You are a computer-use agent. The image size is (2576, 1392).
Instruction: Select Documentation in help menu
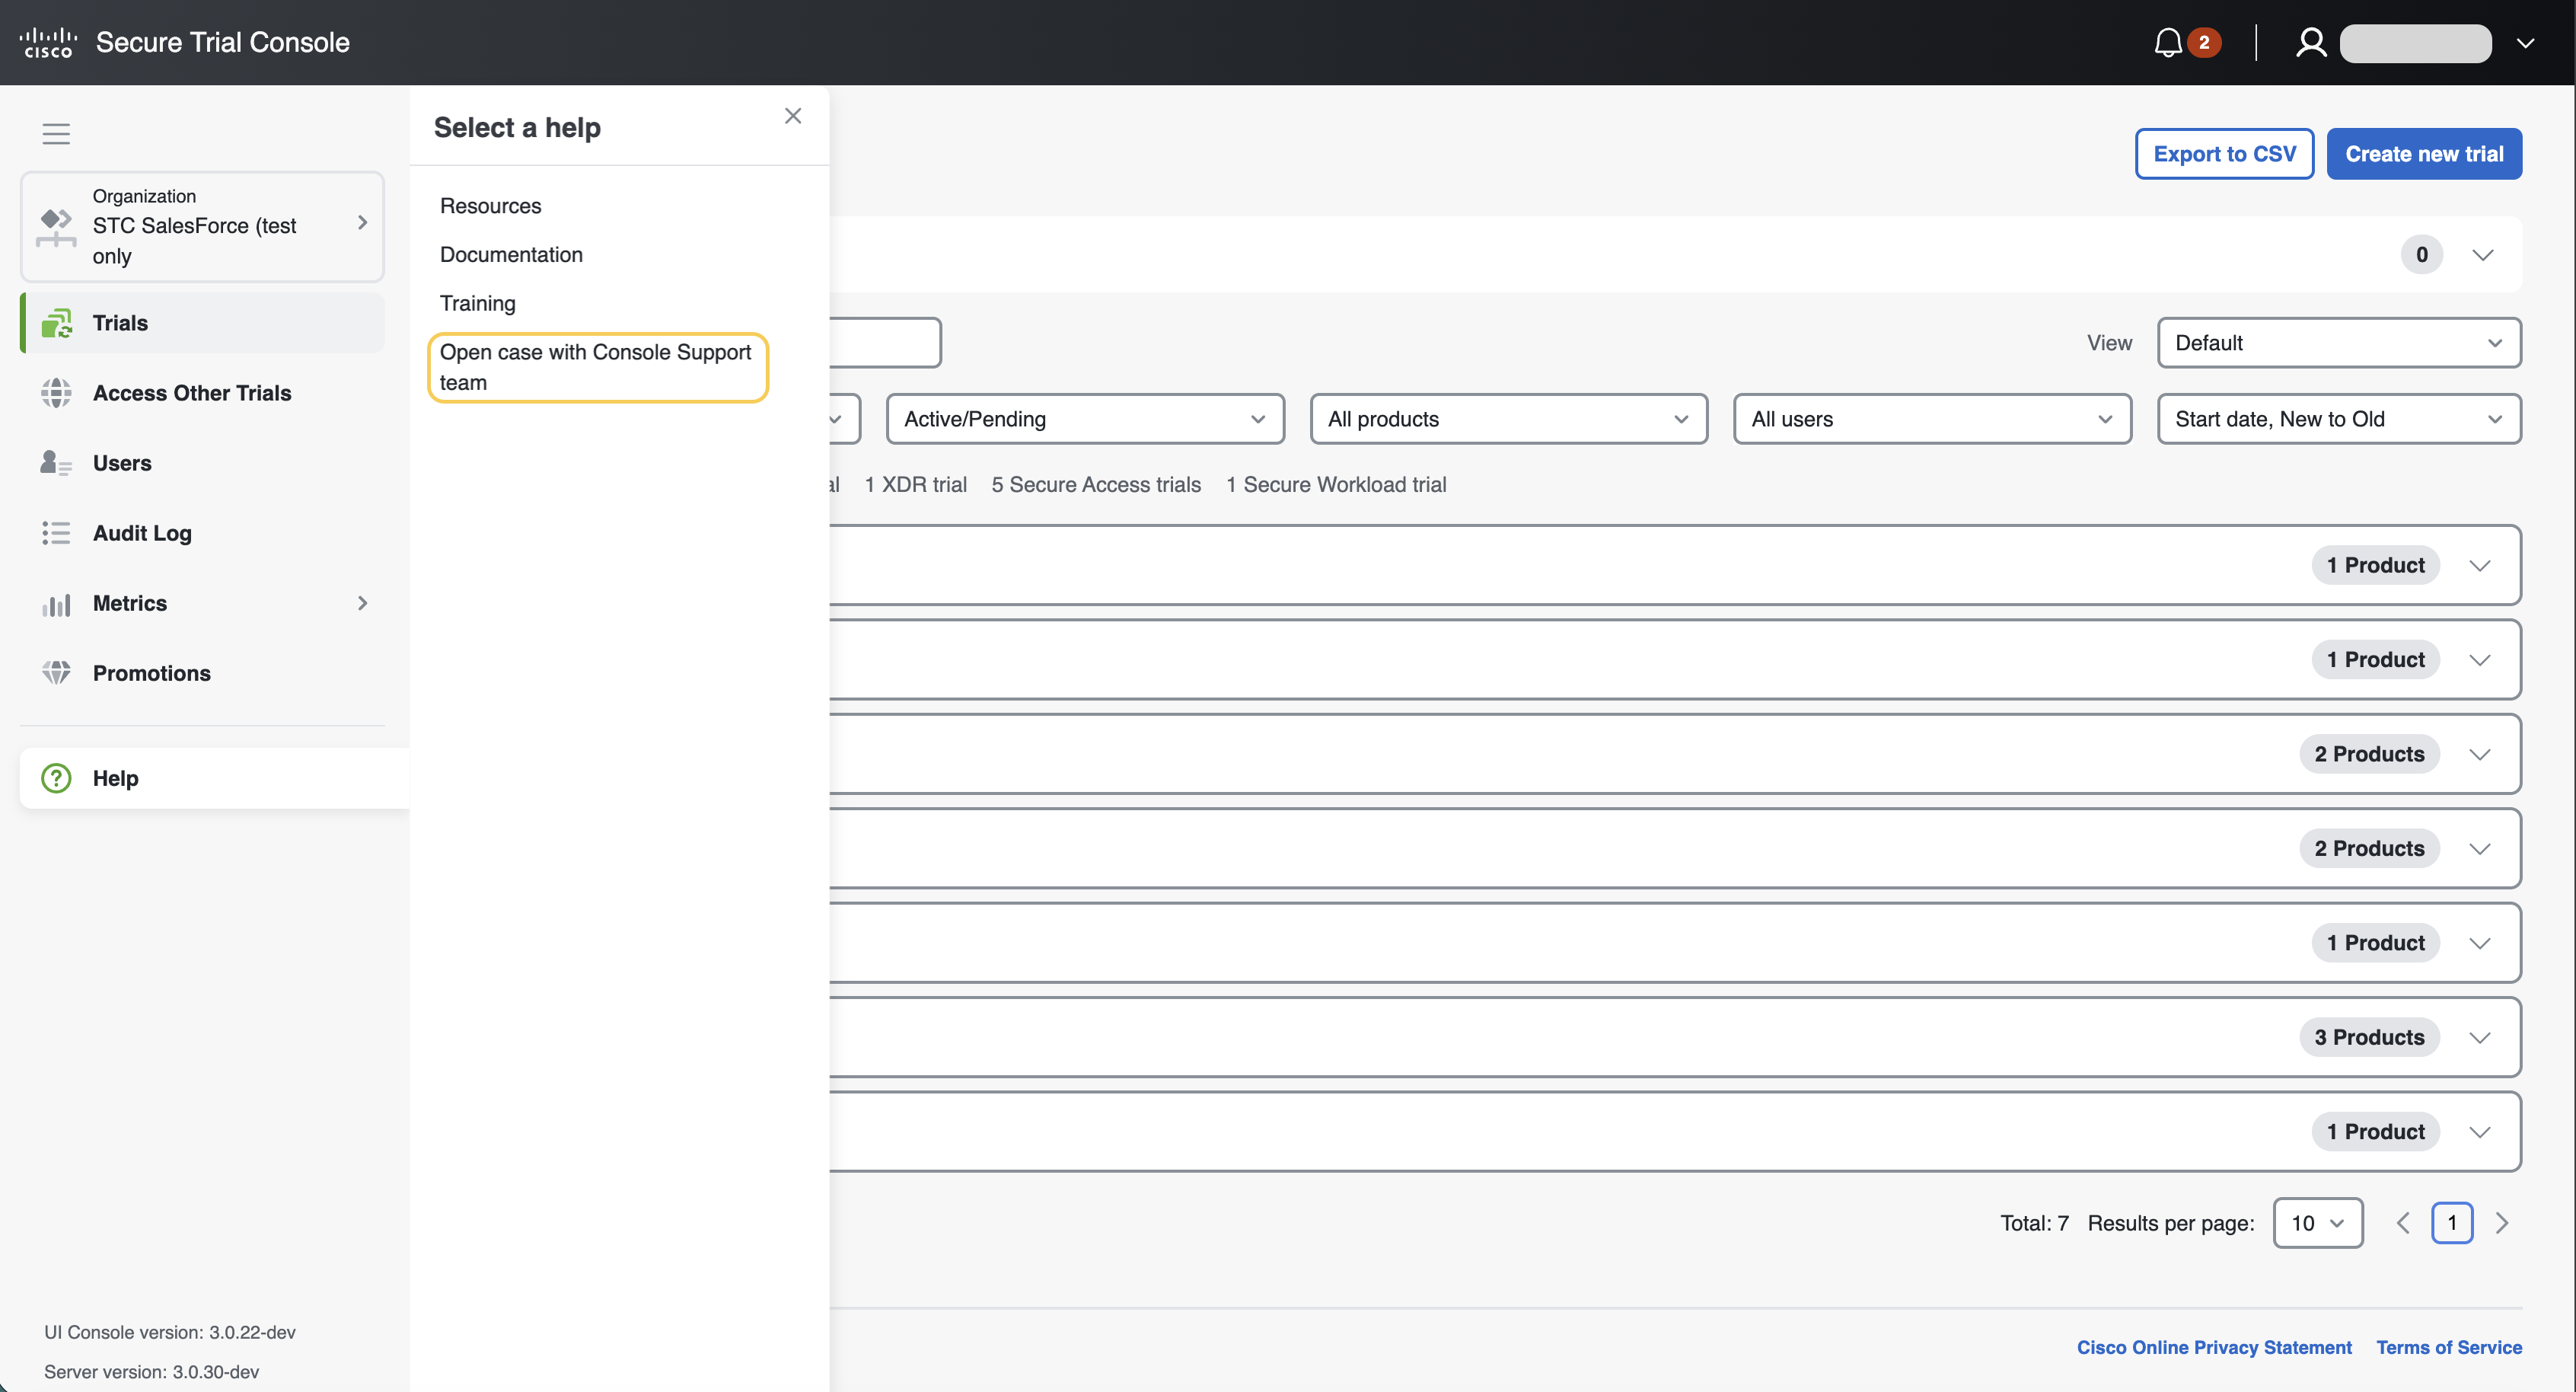coord(511,254)
